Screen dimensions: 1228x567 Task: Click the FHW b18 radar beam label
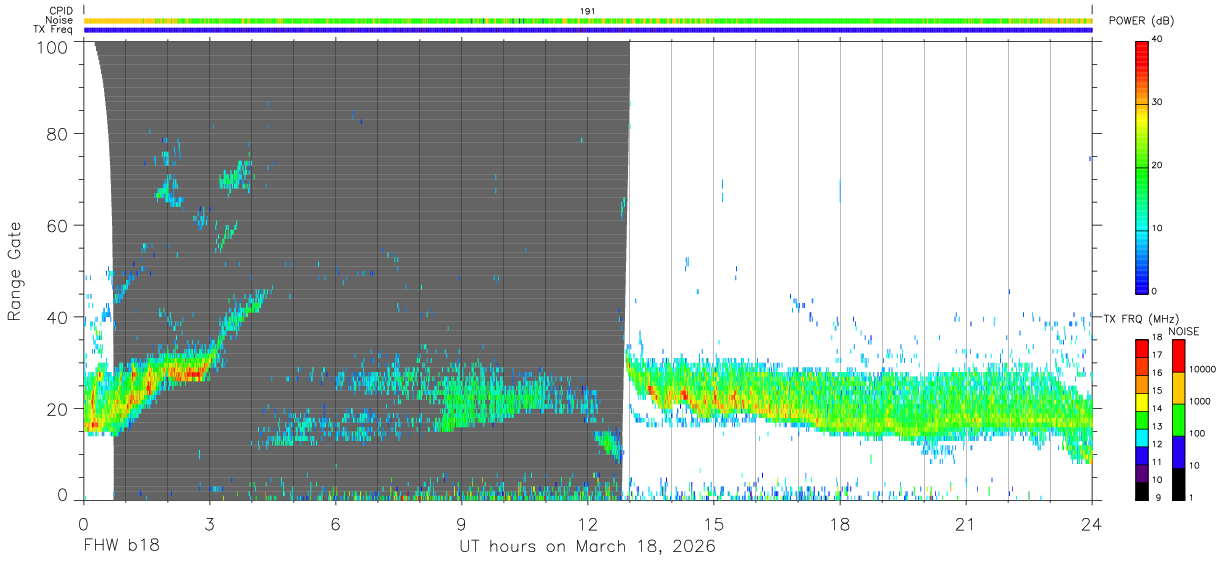121,547
